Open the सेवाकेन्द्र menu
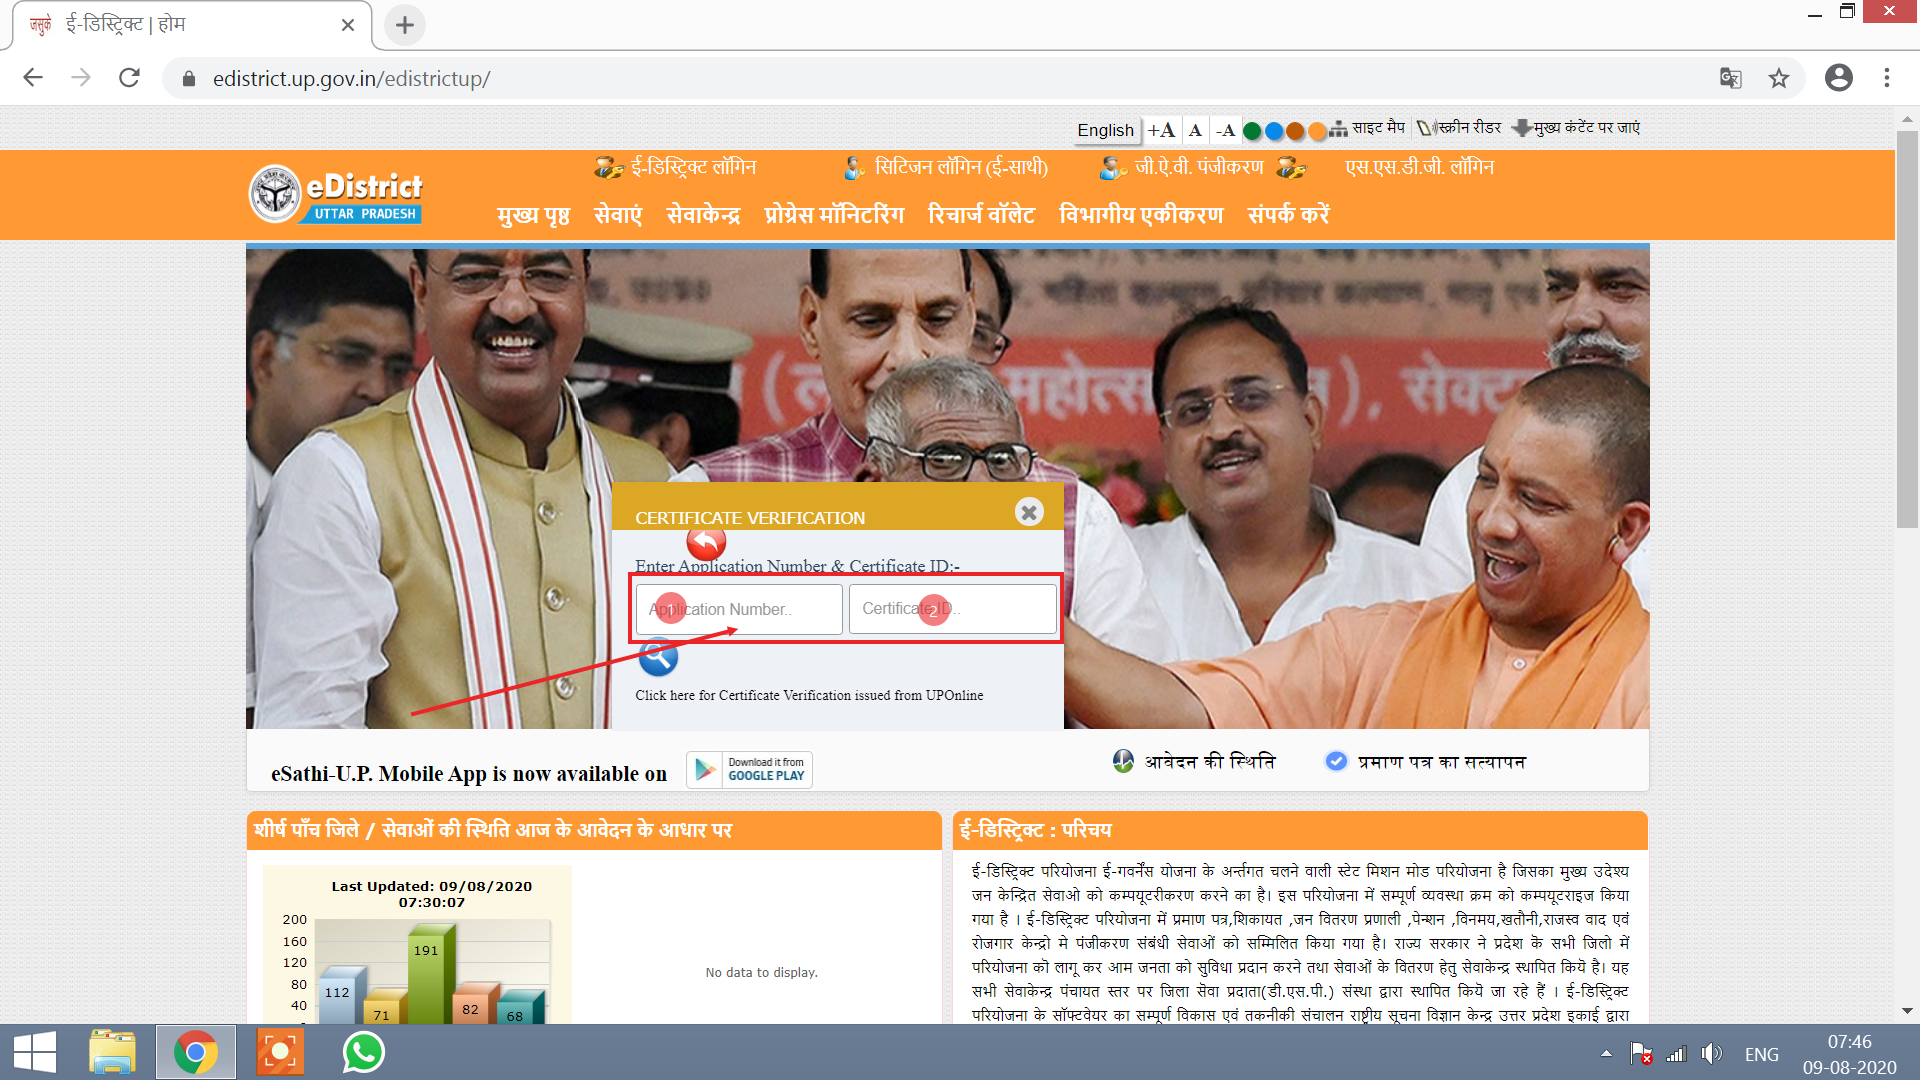1920x1080 pixels. pyautogui.click(x=703, y=215)
